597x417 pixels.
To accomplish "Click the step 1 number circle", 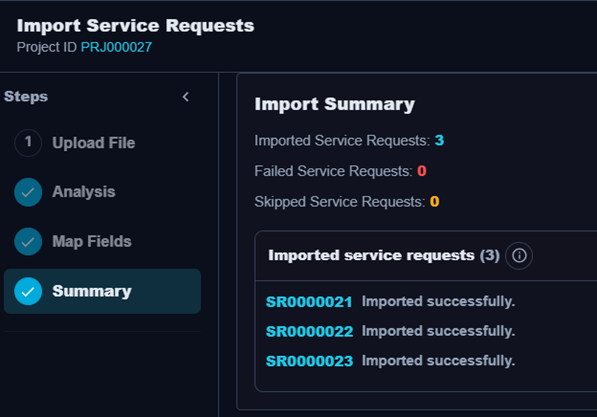I will click(28, 143).
